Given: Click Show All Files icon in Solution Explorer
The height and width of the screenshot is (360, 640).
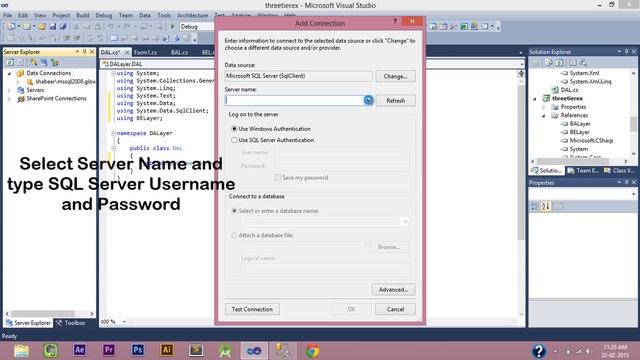Looking at the screenshot, I should [x=549, y=62].
